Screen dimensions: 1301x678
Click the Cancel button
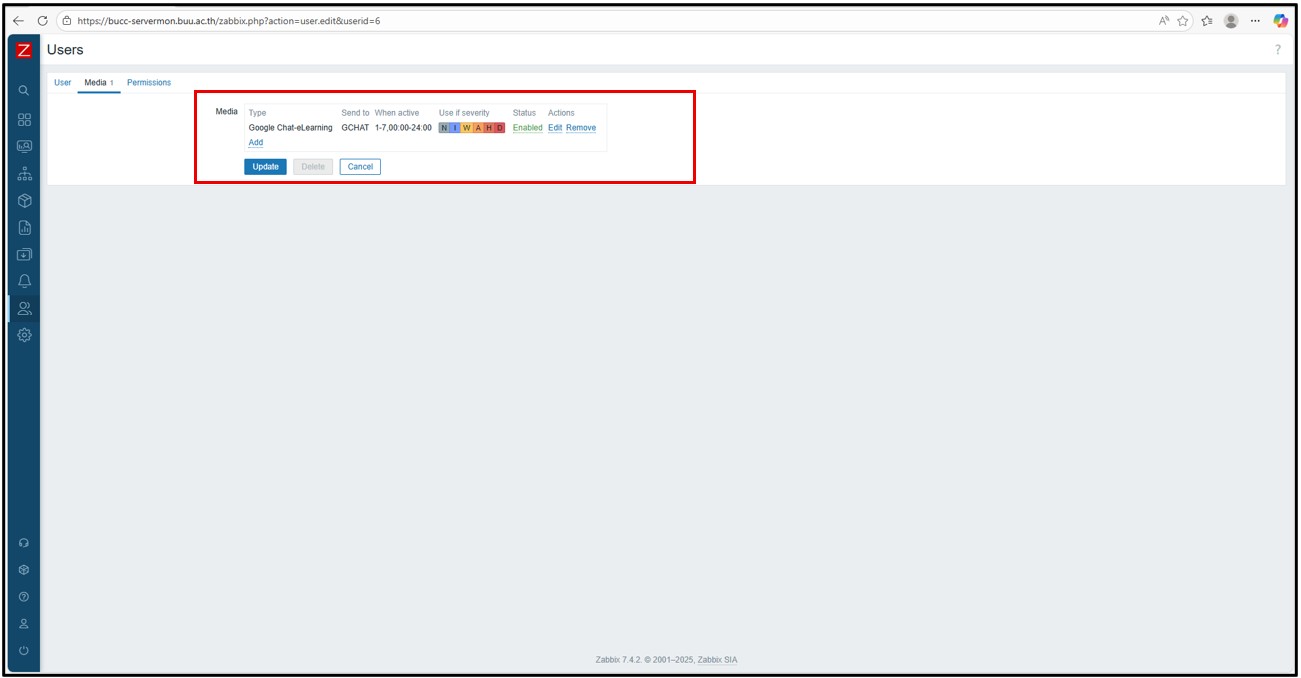[x=360, y=167]
